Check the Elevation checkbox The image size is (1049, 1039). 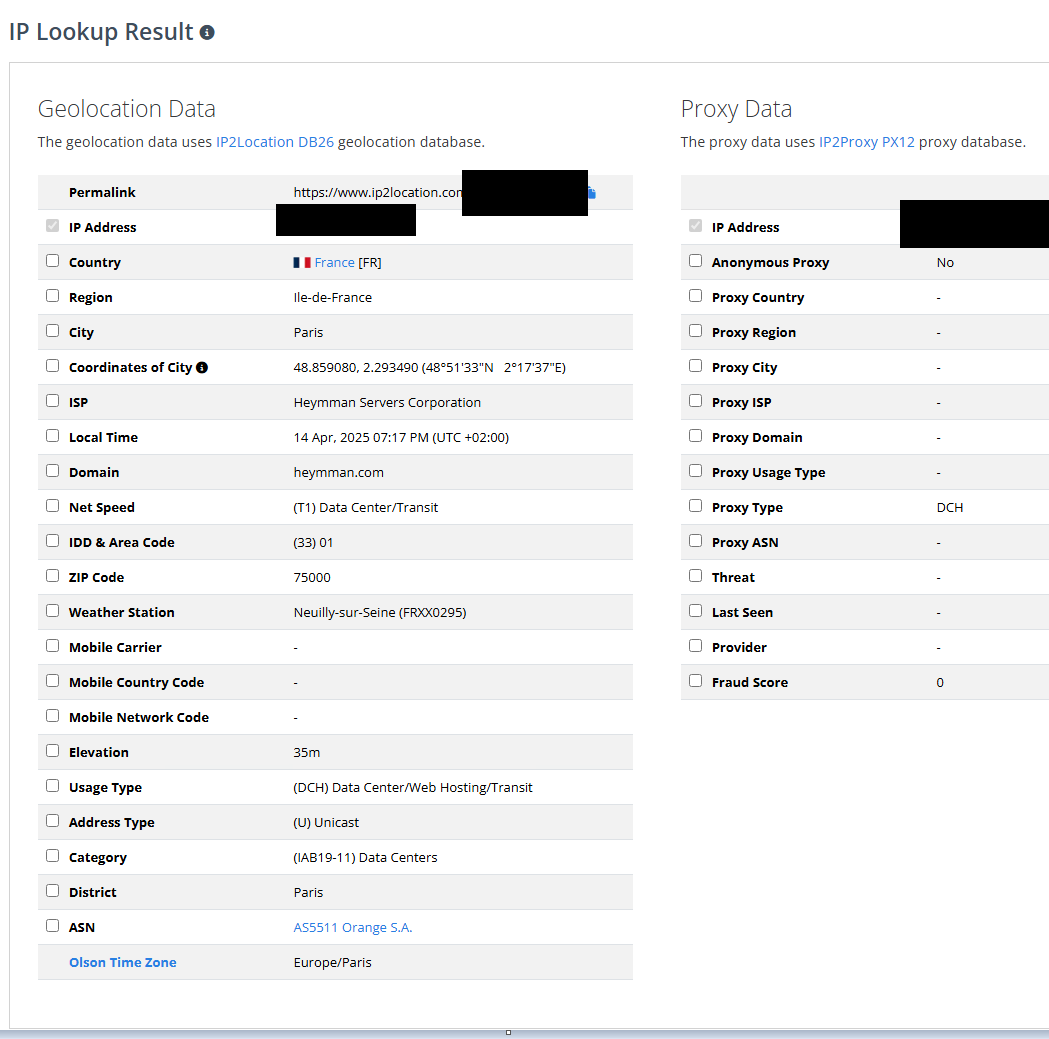point(53,751)
